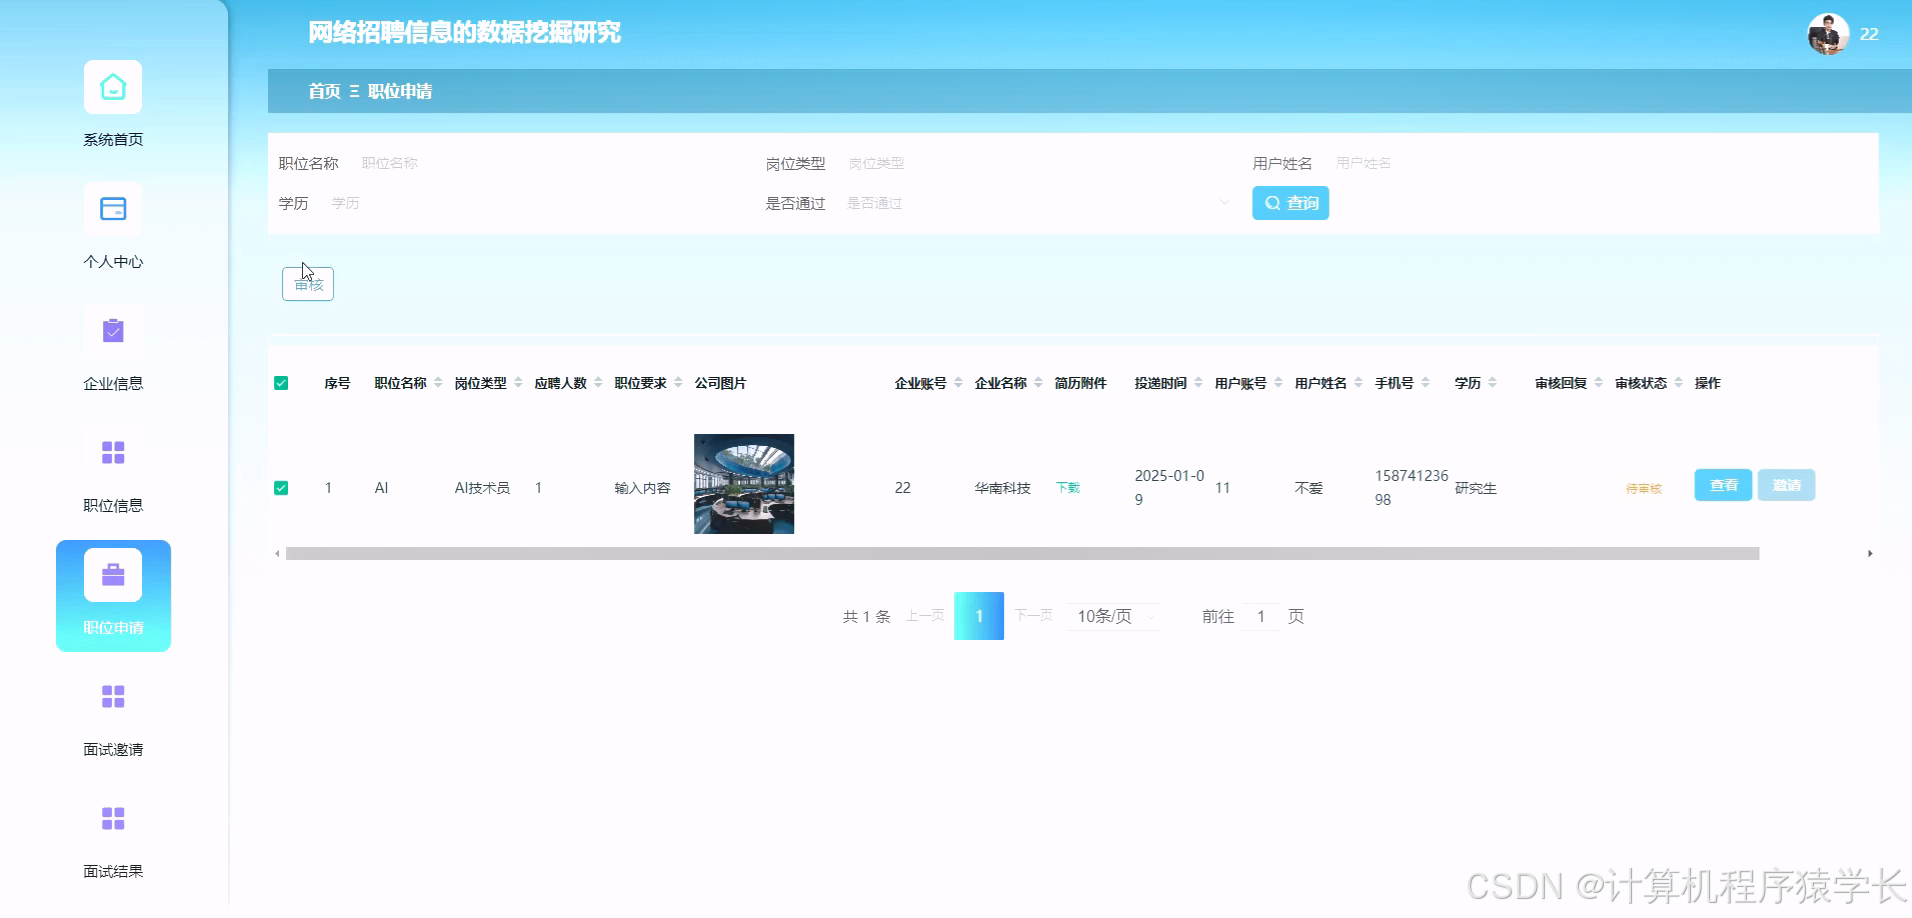Click the company photo thumbnail
The image size is (1912, 918).
click(x=743, y=484)
